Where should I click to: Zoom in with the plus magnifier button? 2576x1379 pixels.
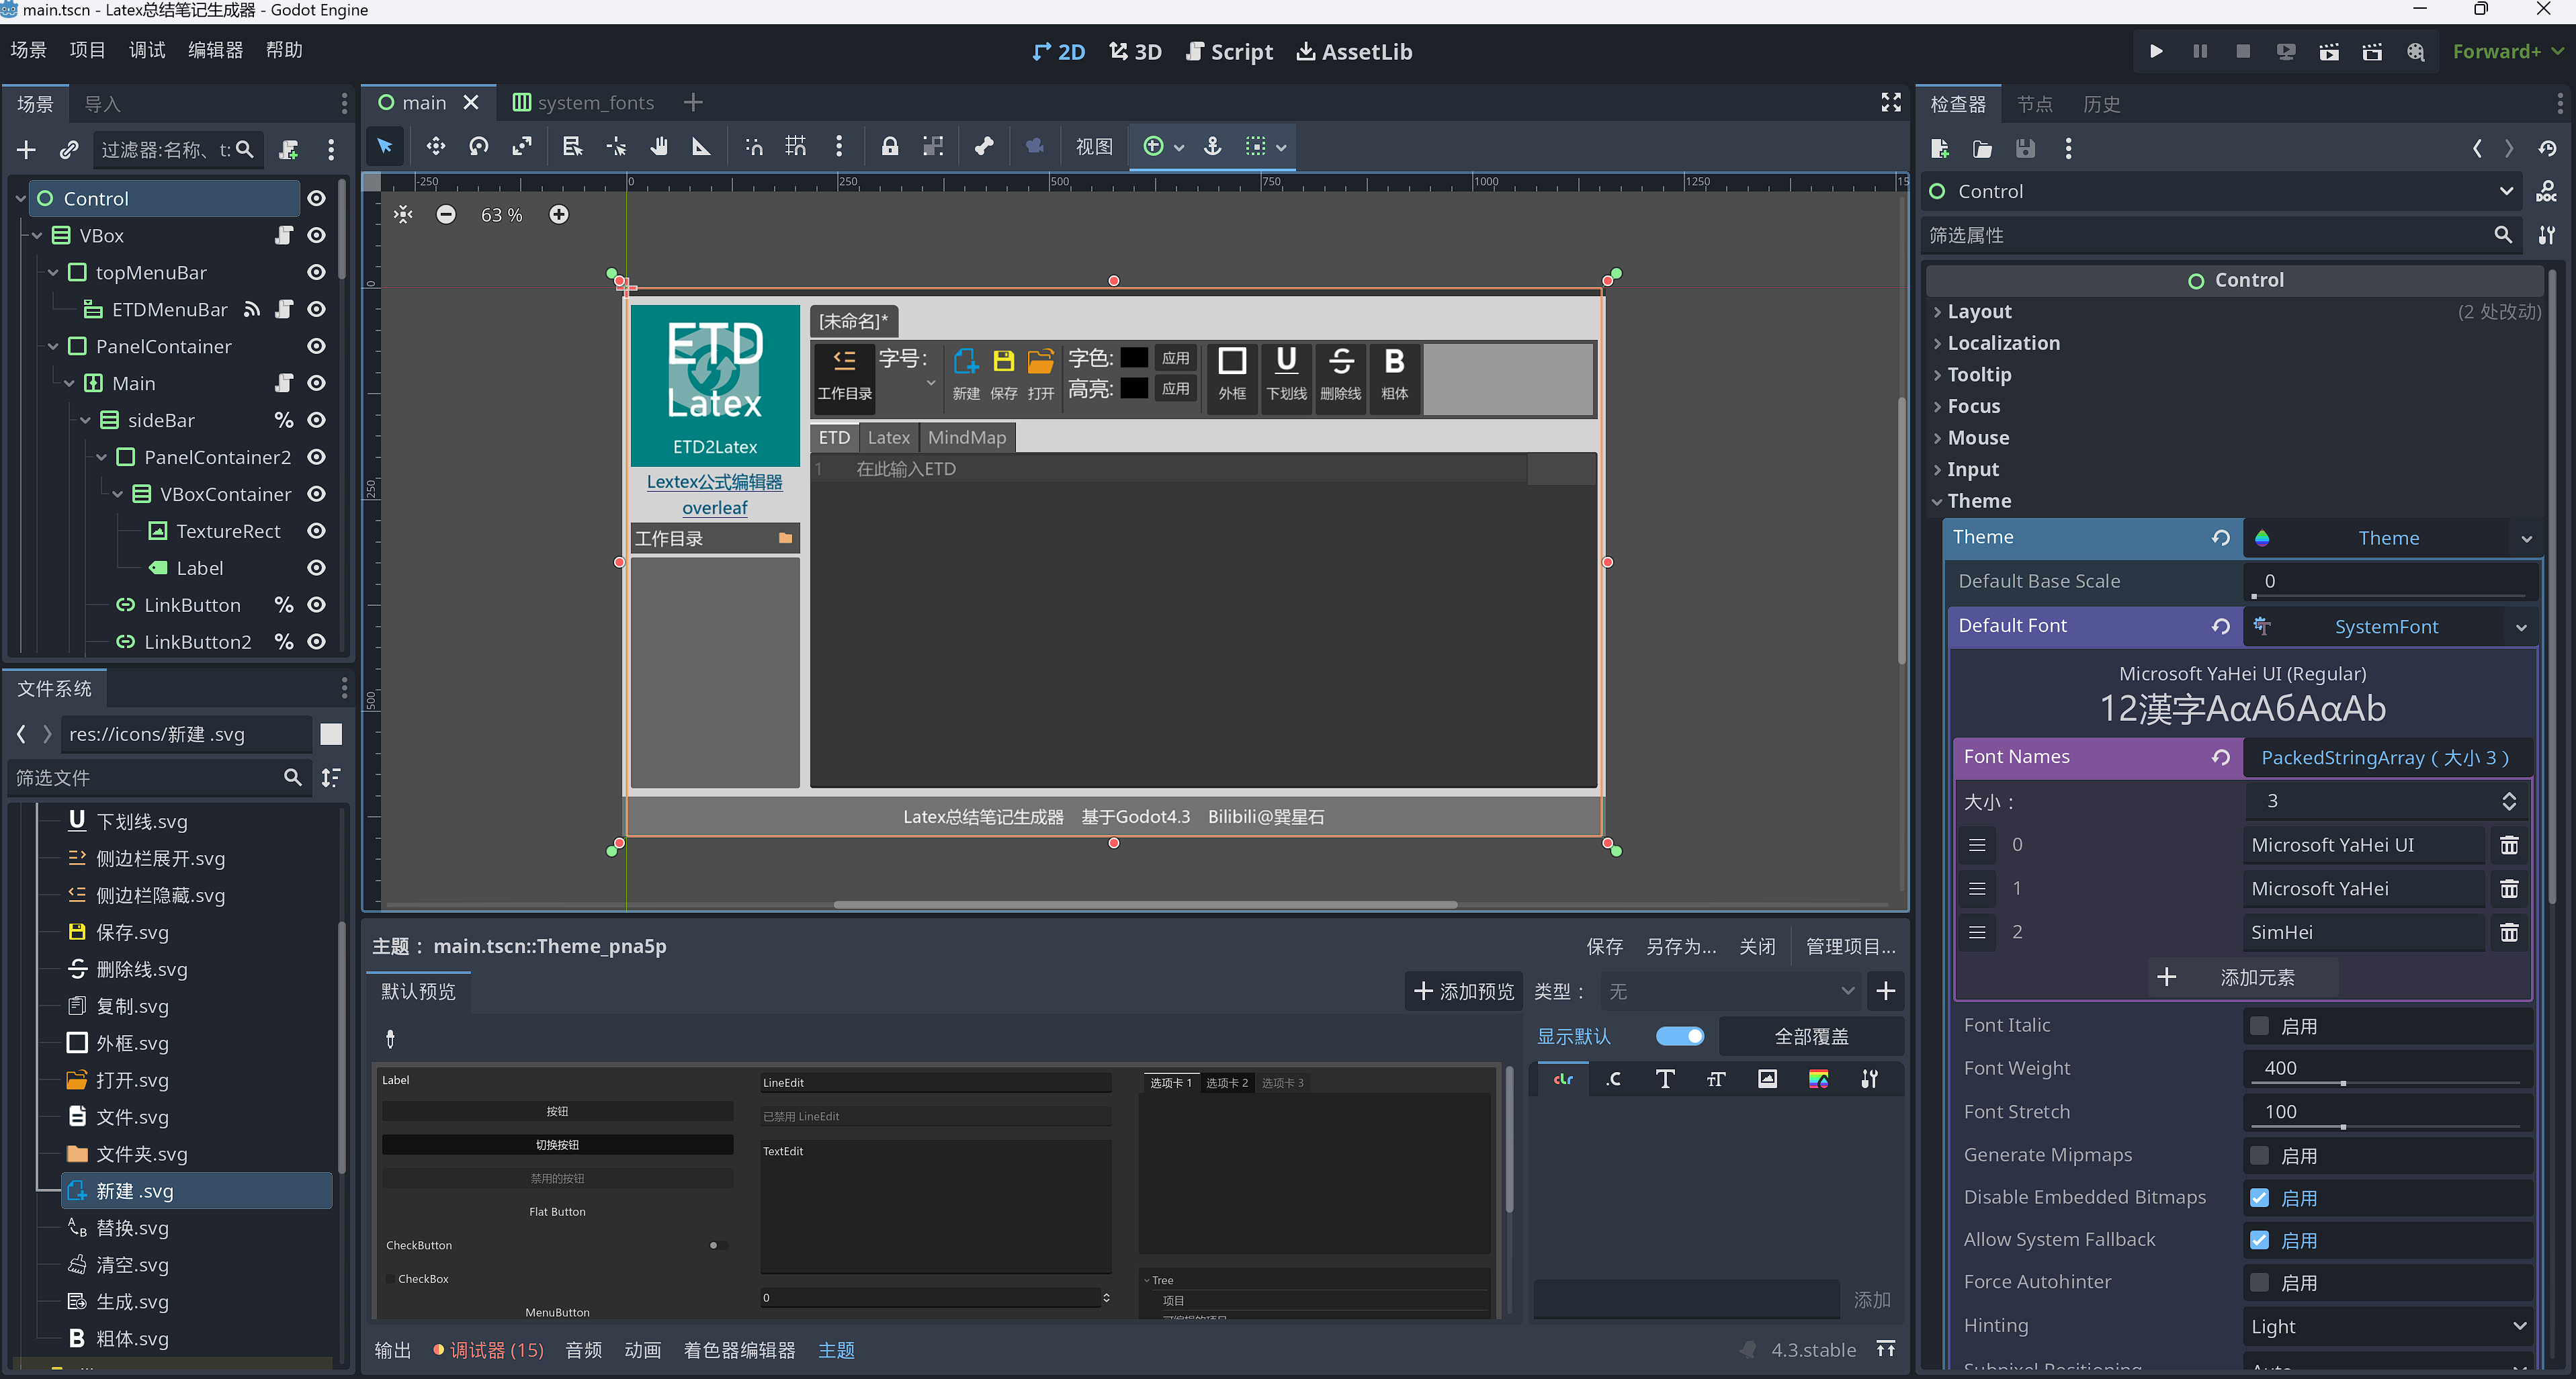(x=559, y=215)
